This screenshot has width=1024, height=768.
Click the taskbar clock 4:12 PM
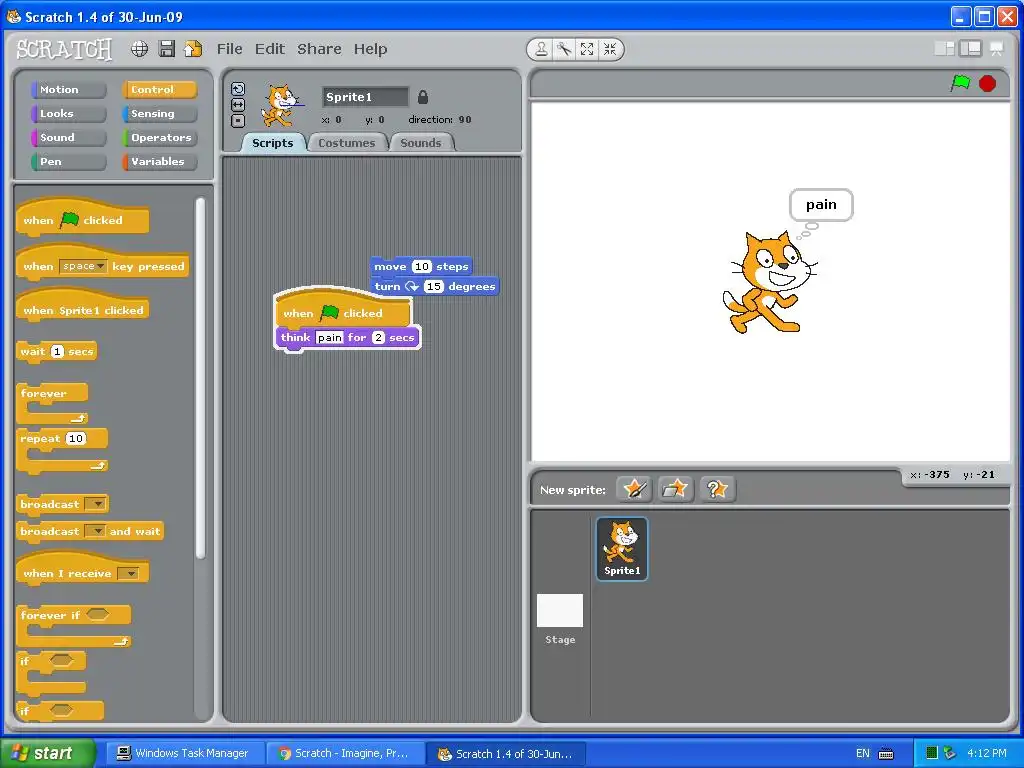coord(987,753)
